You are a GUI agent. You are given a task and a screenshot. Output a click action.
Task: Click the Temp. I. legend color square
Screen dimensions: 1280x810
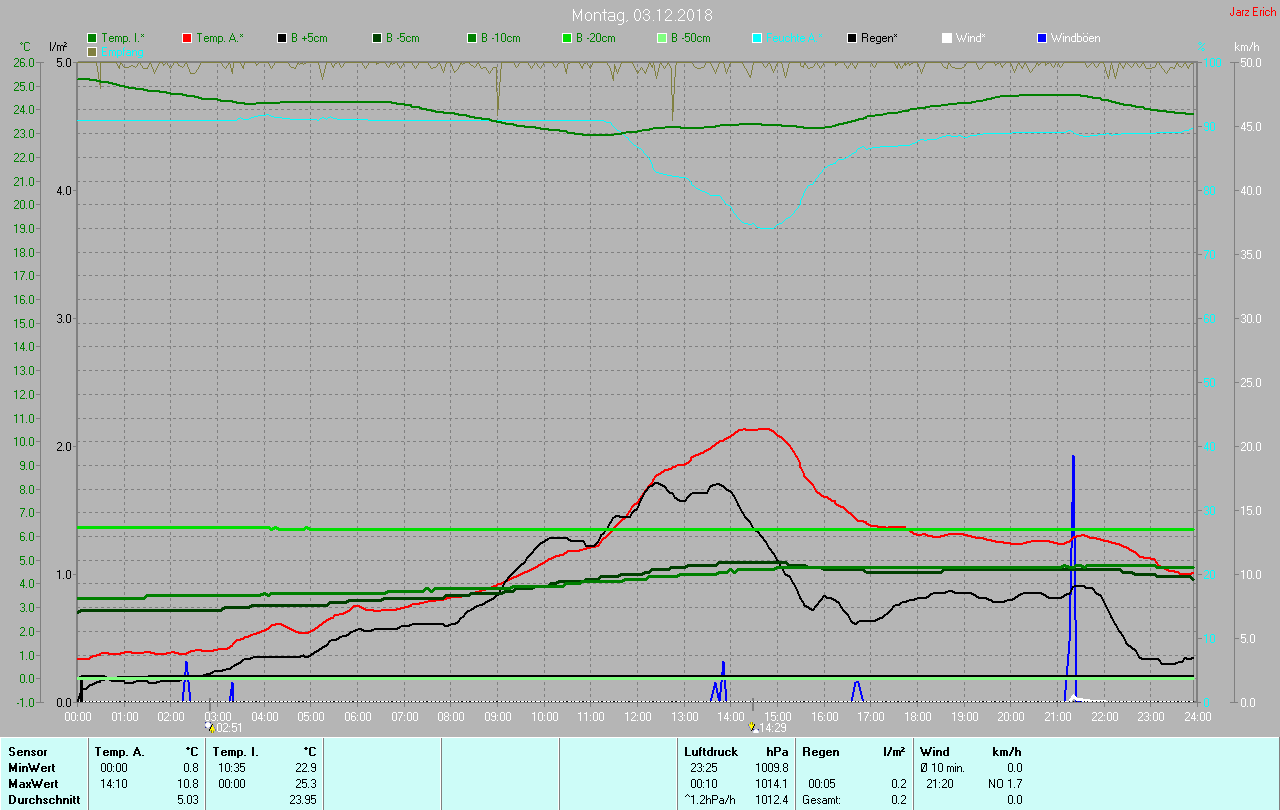[93, 38]
